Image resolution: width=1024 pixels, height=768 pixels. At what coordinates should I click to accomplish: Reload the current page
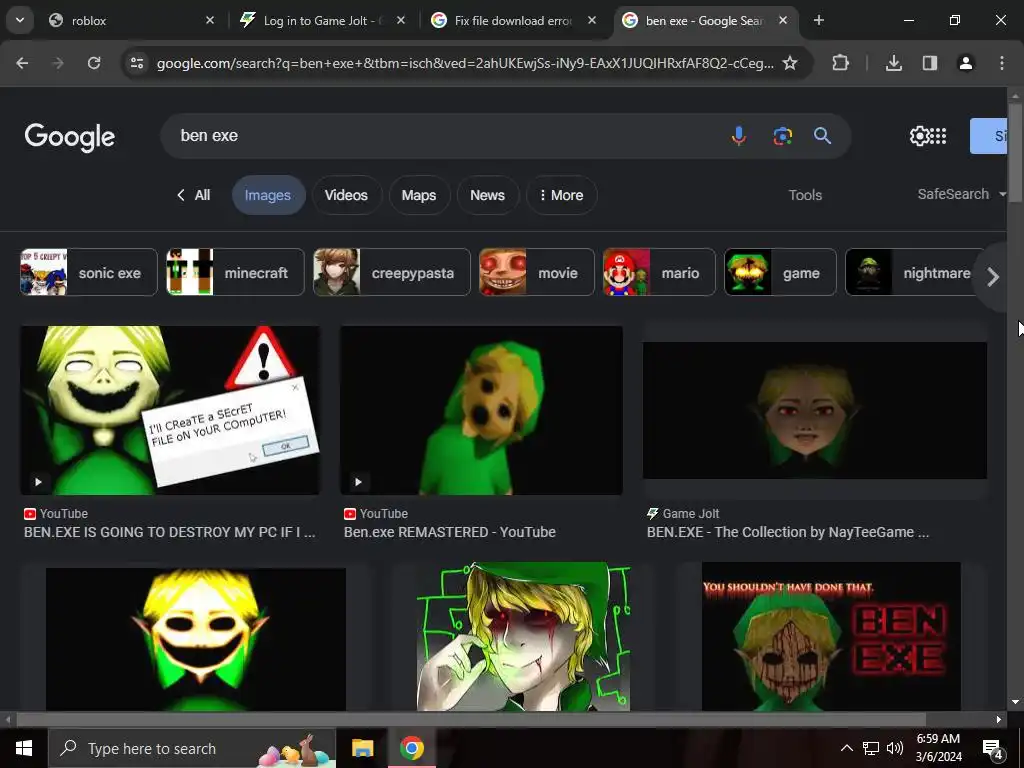(x=94, y=63)
